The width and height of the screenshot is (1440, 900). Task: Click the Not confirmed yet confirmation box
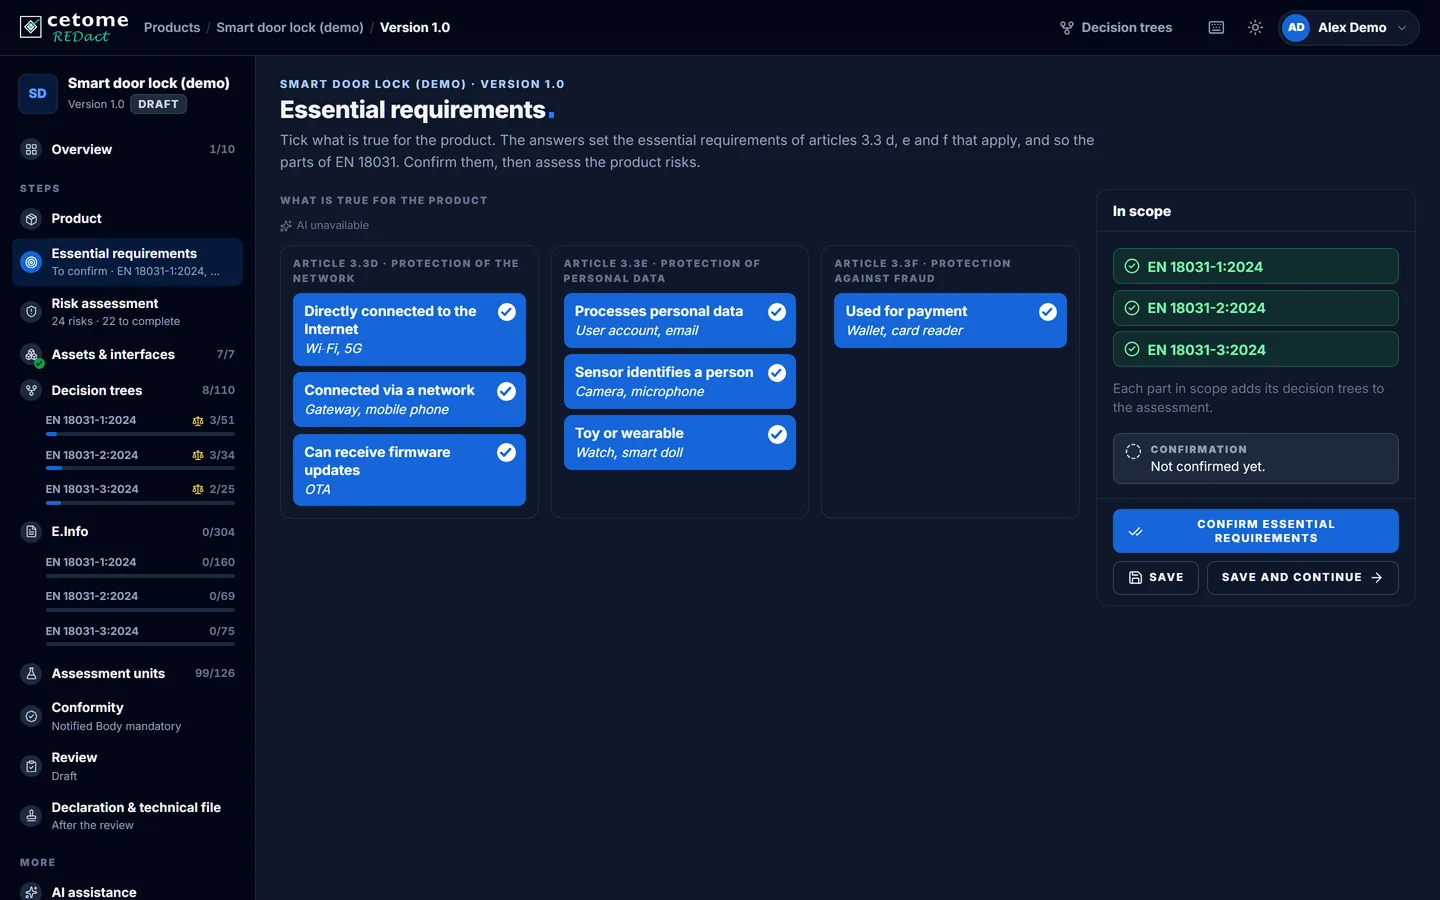[x=1256, y=458]
